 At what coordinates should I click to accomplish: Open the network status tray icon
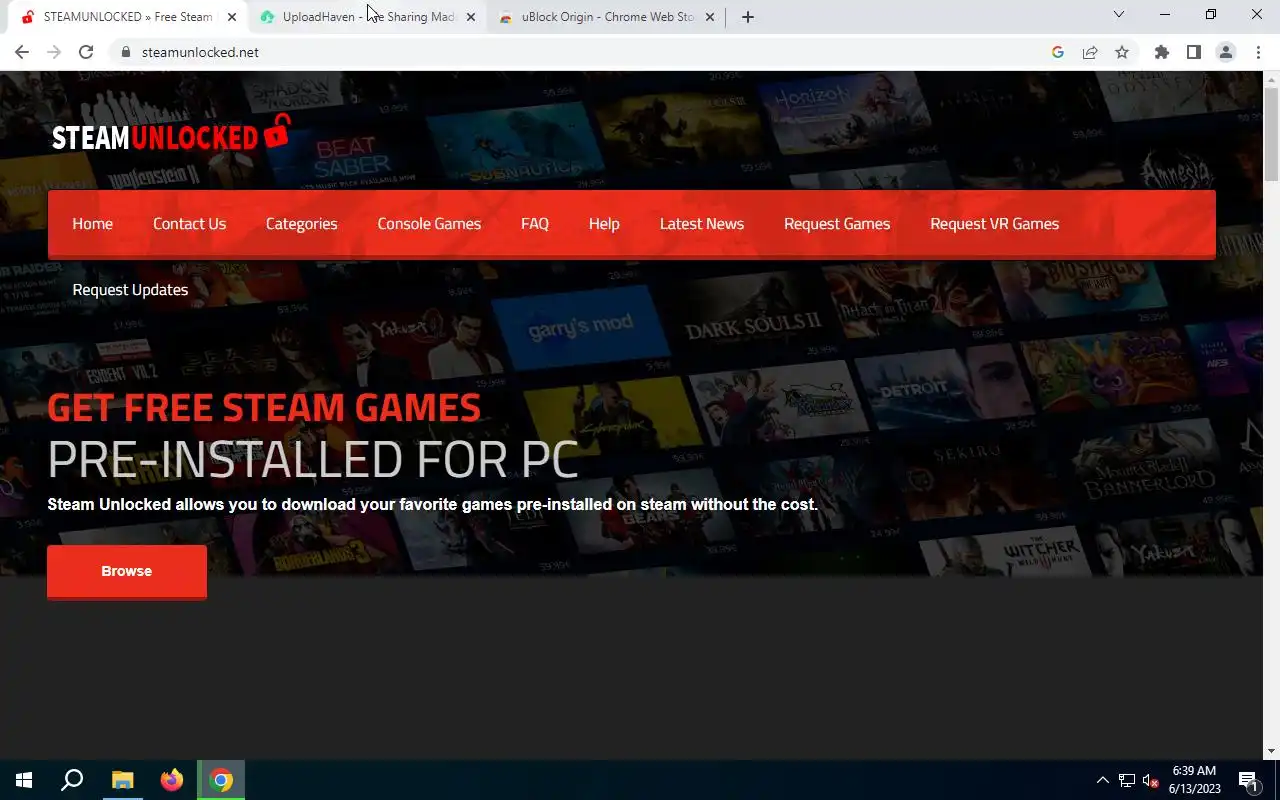1127,780
